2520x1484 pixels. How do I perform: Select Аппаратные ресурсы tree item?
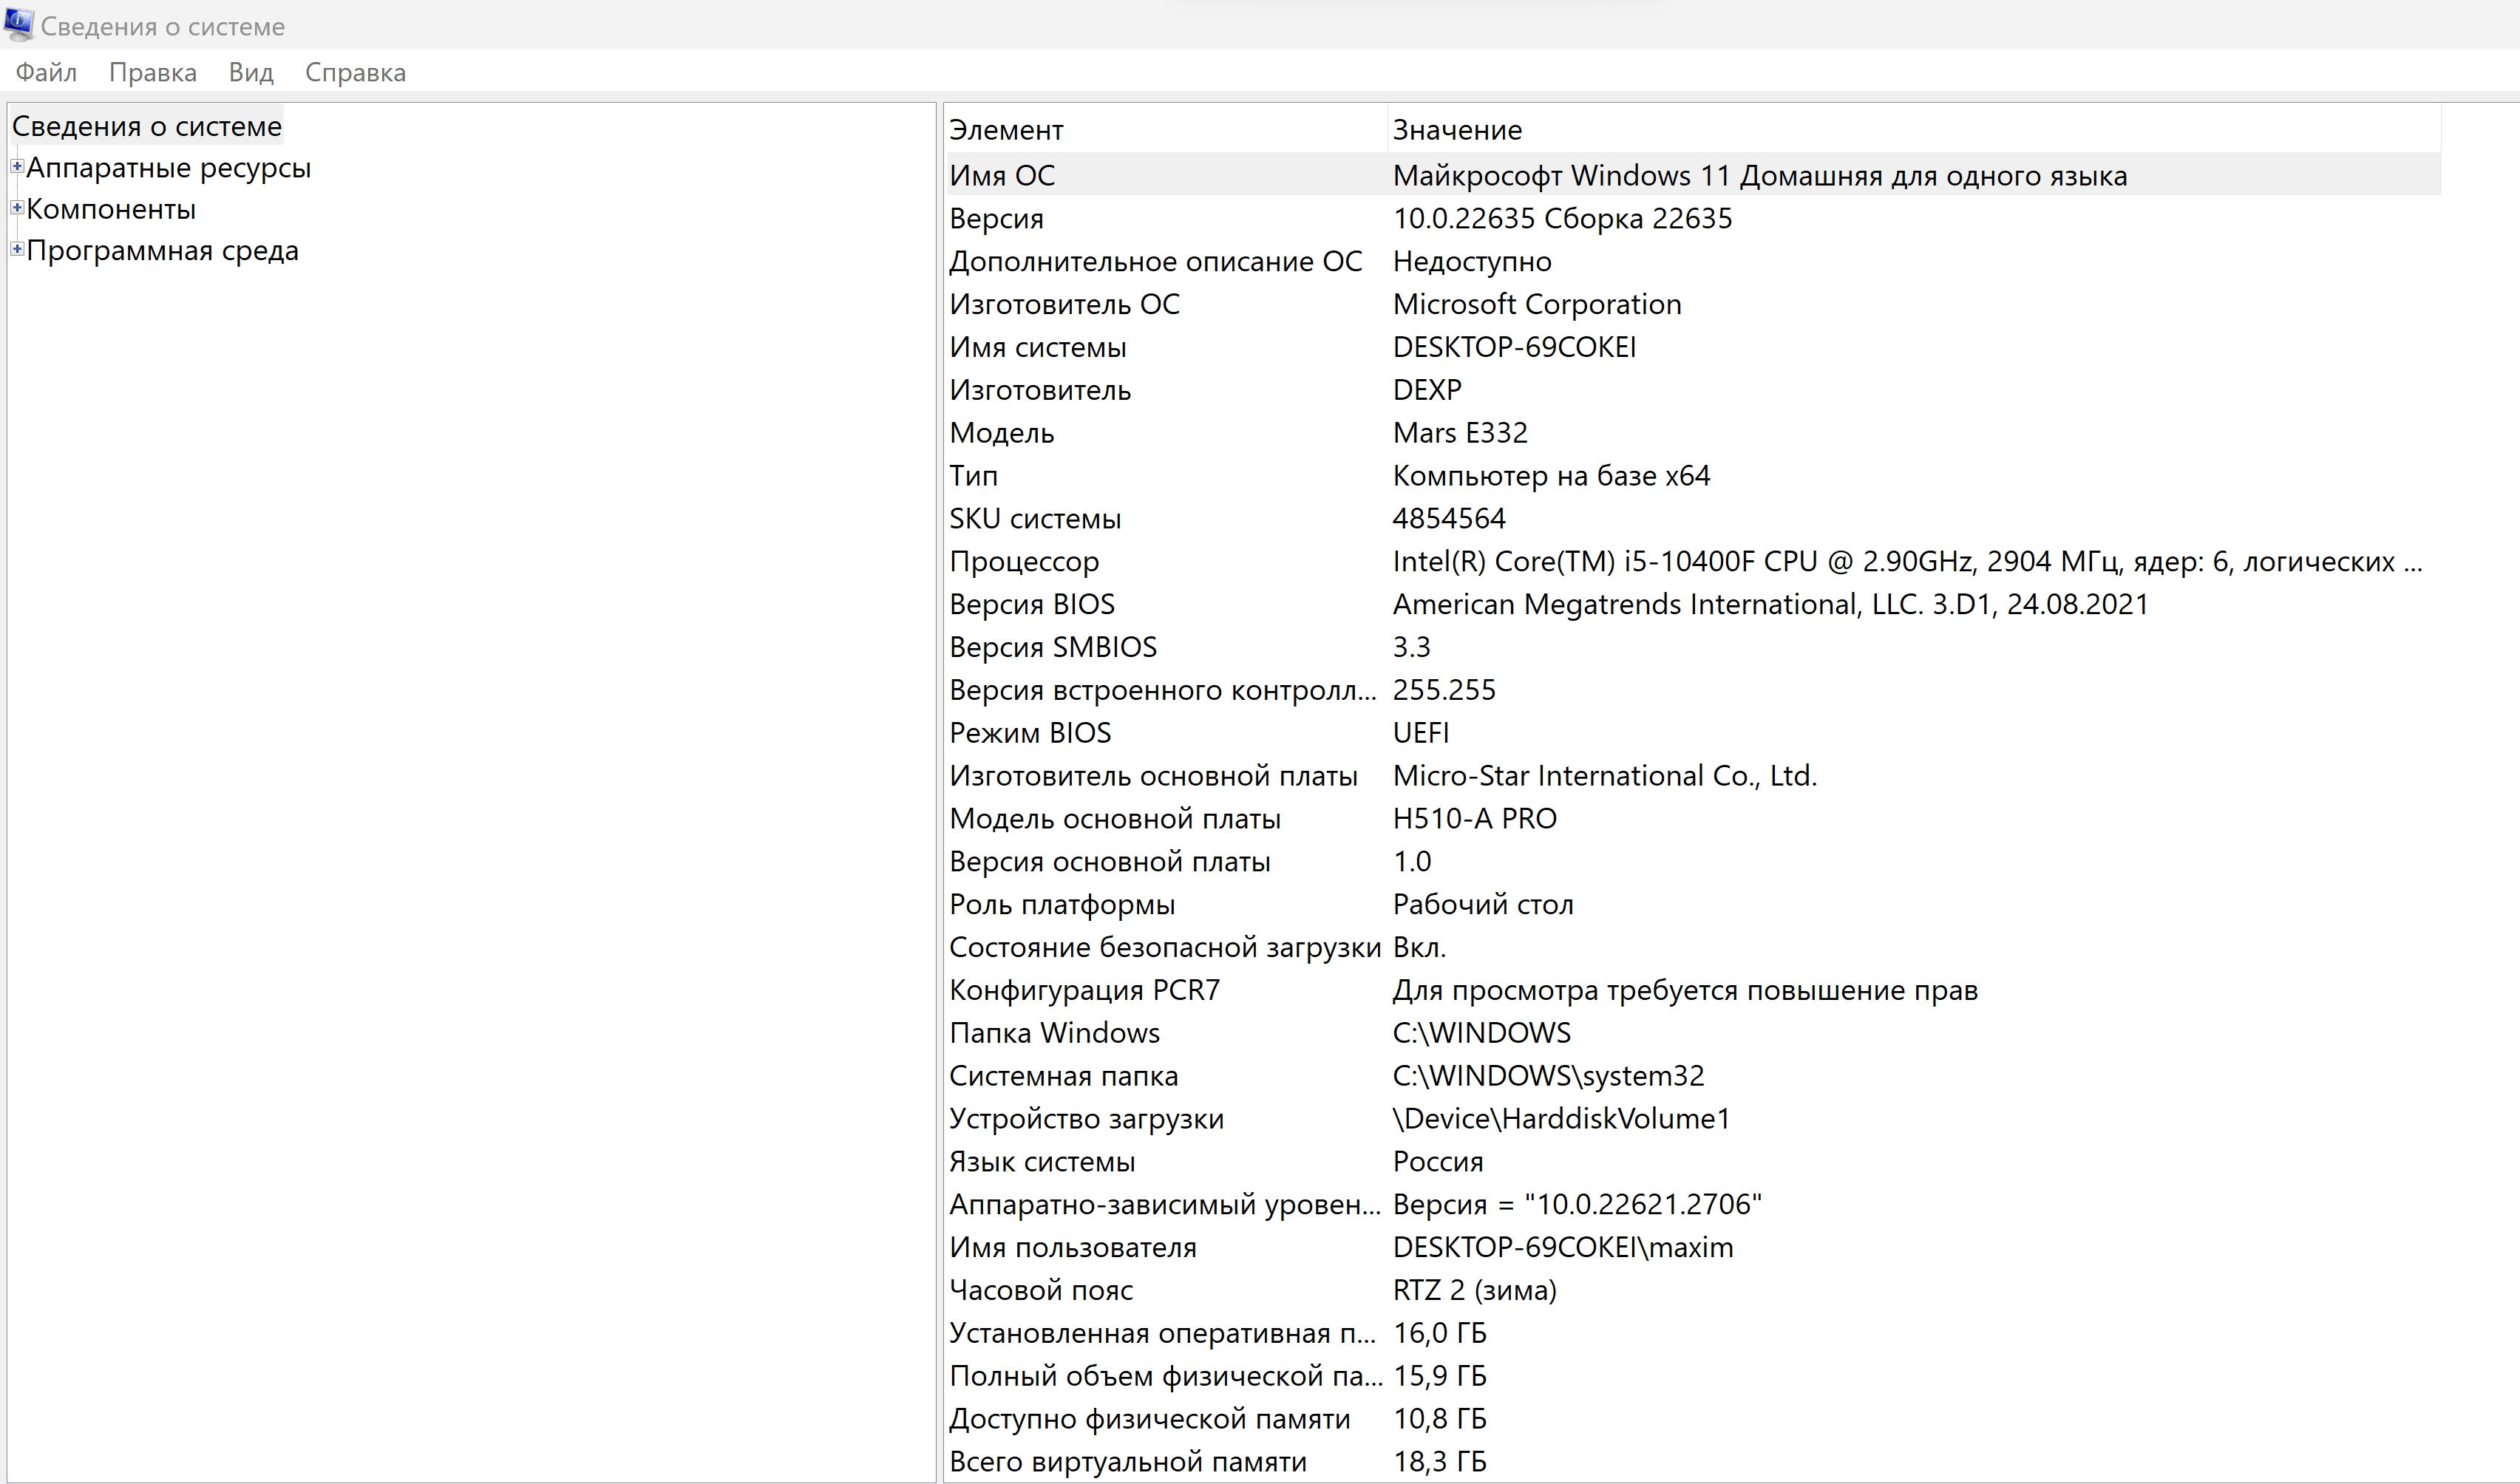point(169,168)
